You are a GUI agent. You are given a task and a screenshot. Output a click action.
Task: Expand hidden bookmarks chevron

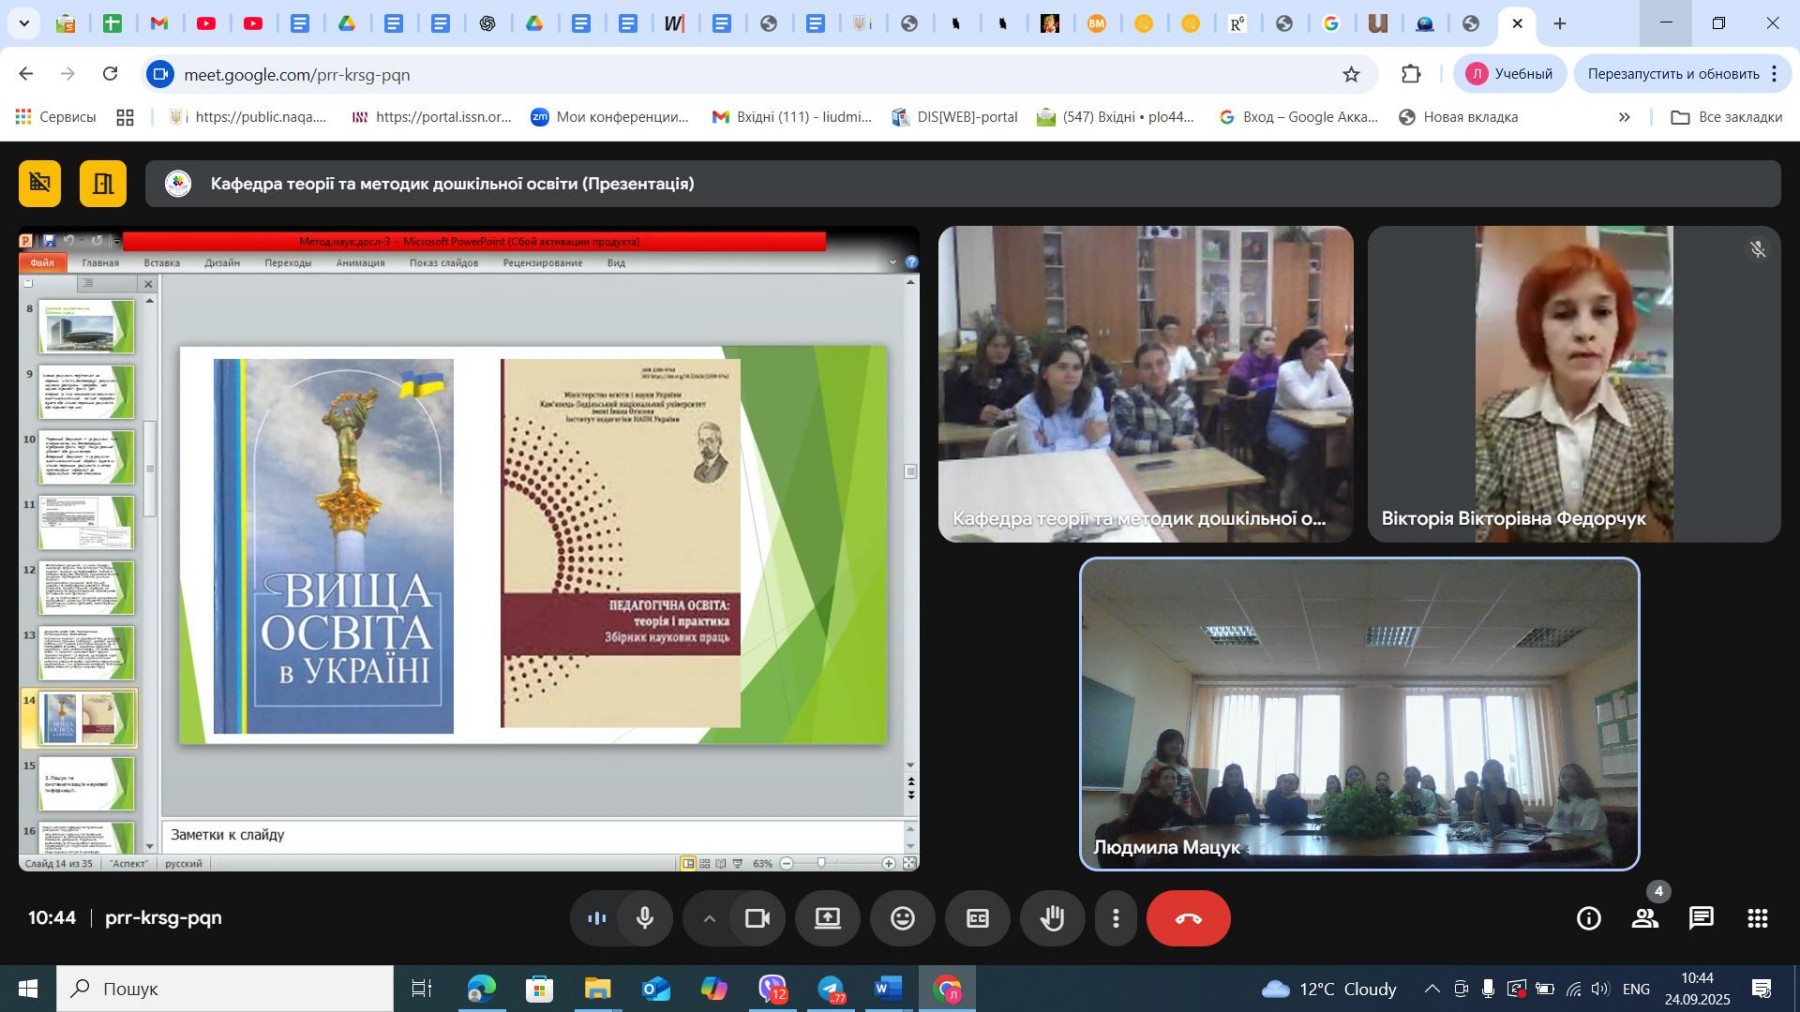click(x=1624, y=117)
